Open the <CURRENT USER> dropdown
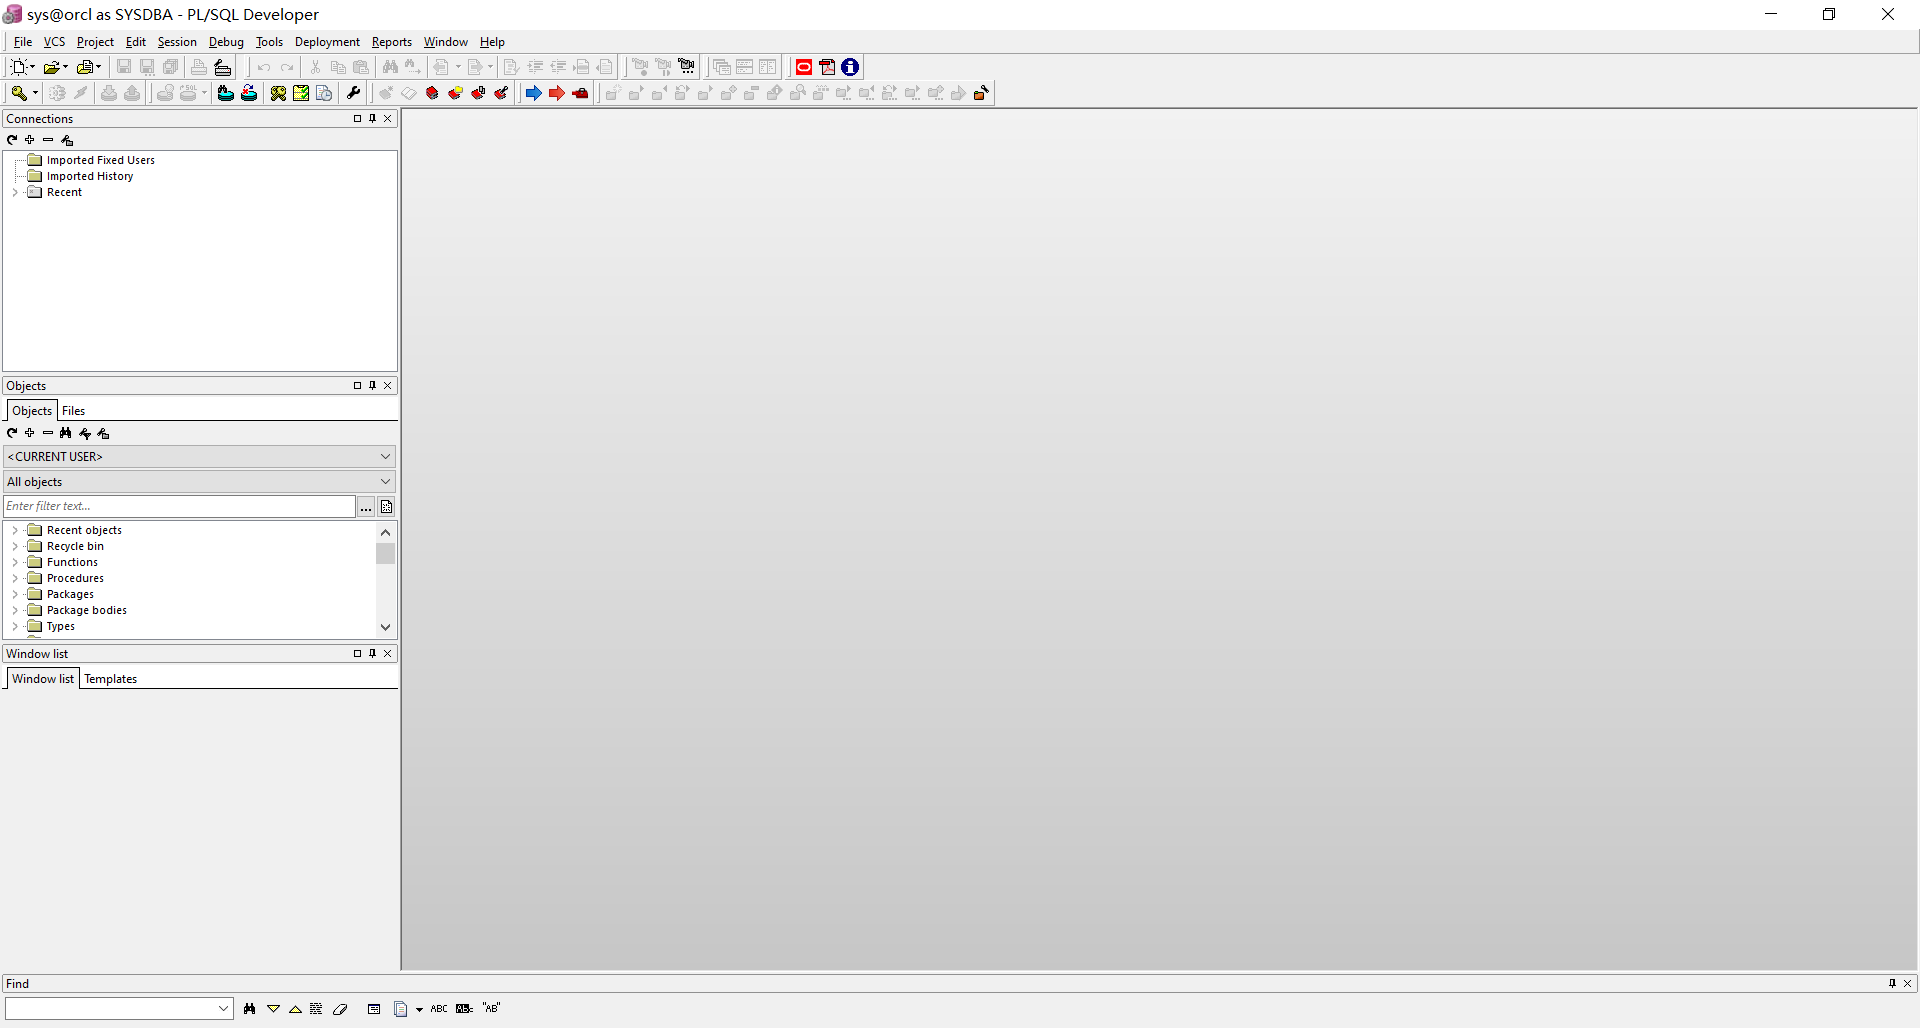This screenshot has width=1920, height=1028. [200, 456]
